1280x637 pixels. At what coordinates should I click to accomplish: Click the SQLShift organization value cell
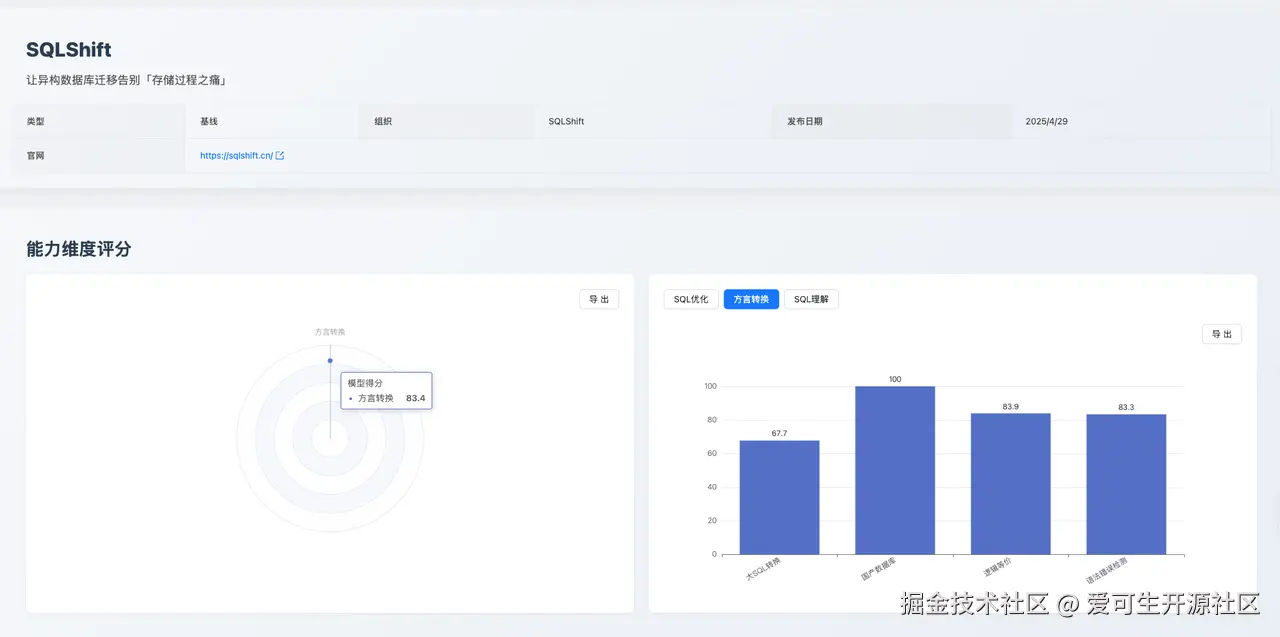(653, 121)
